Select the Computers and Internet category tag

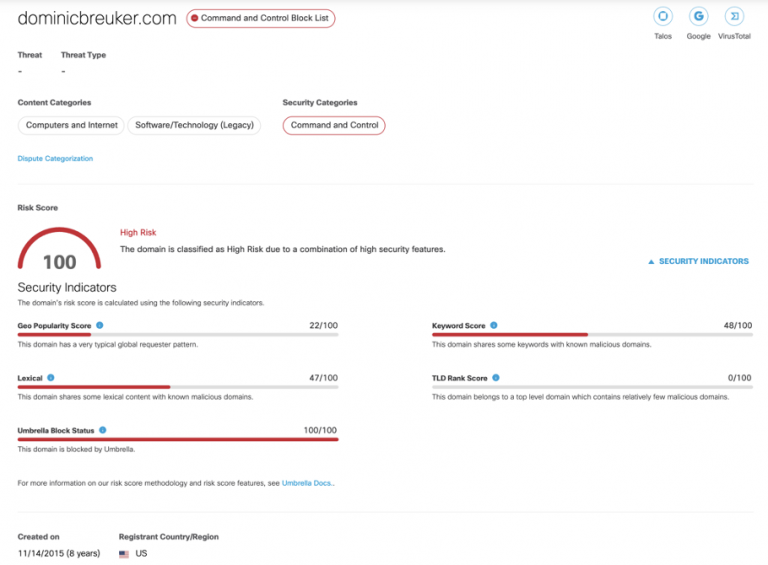71,125
